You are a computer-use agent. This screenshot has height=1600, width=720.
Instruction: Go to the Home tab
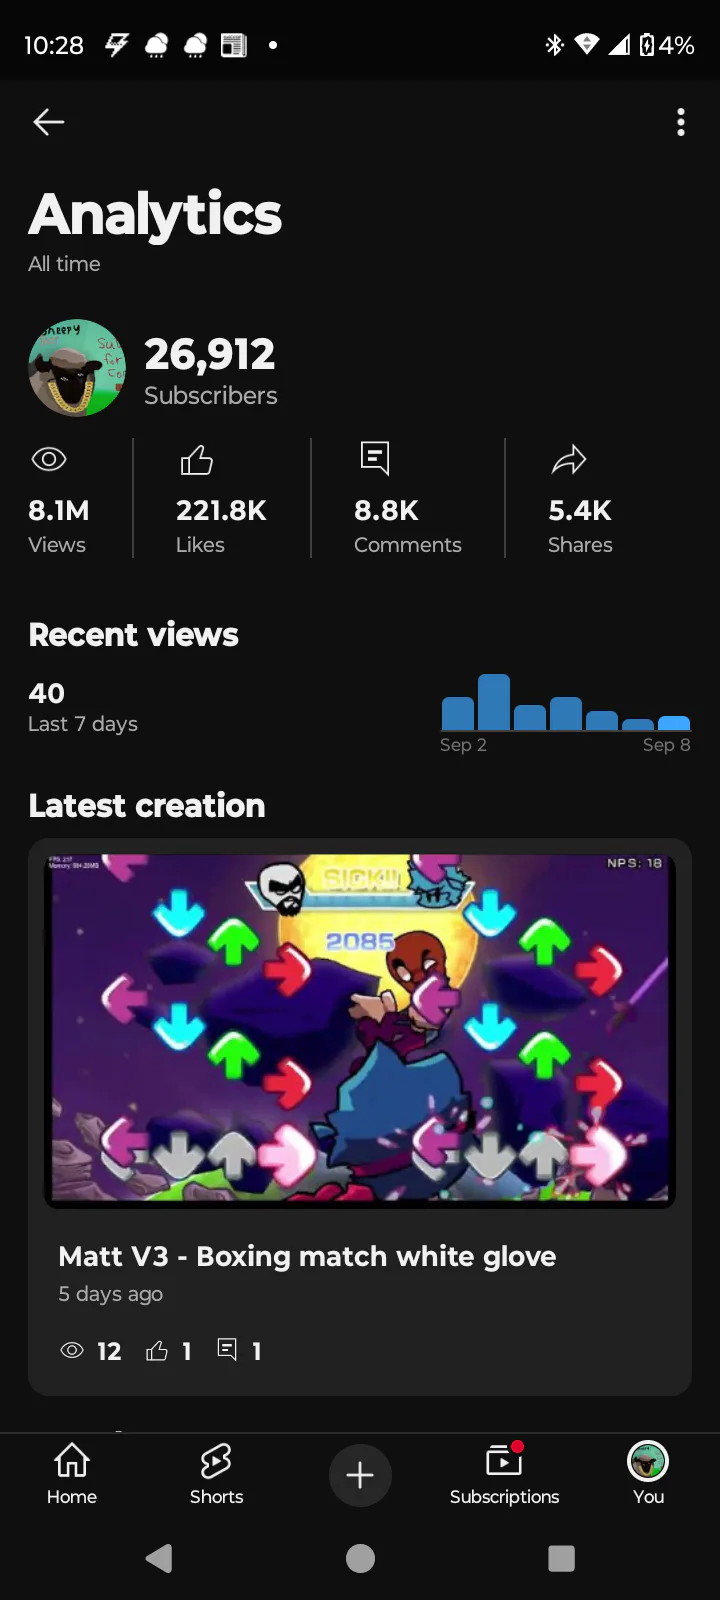point(72,1474)
